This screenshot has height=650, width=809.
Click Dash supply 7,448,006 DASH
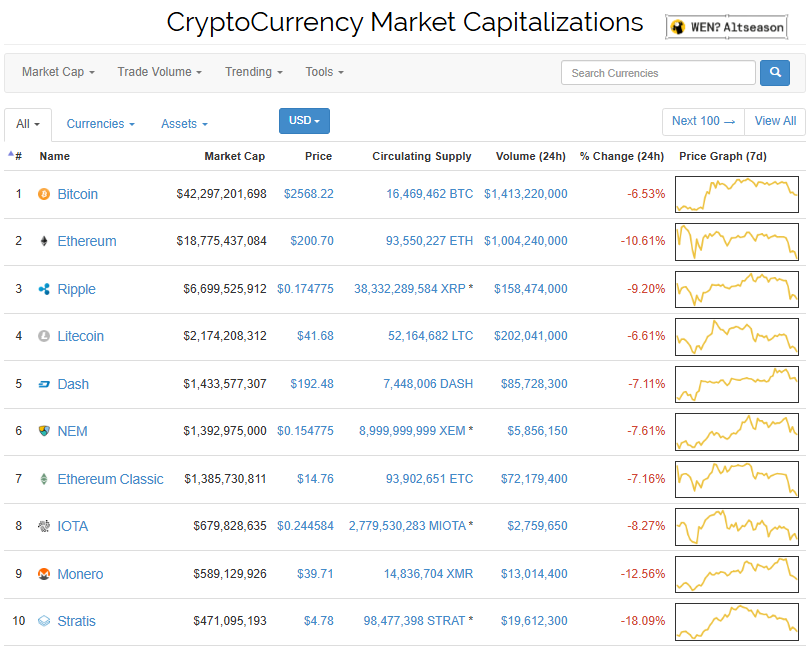(x=428, y=384)
